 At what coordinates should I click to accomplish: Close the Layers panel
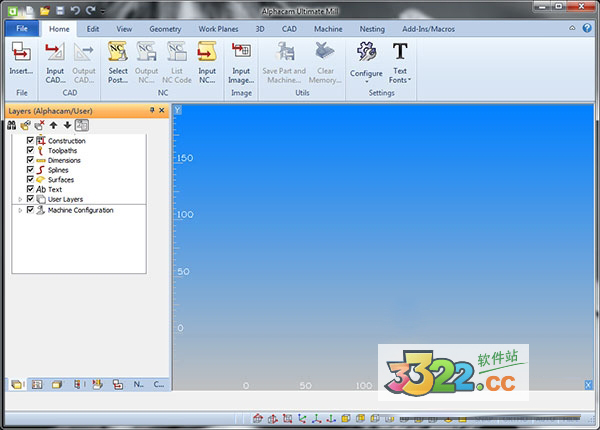(162, 110)
